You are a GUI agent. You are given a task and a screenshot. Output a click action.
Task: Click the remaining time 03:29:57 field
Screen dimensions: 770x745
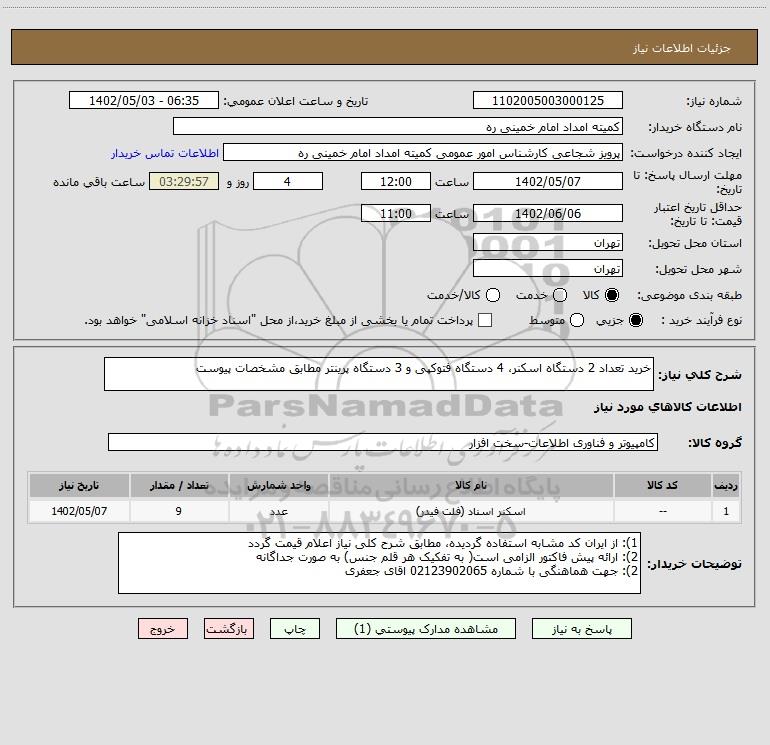(x=184, y=182)
